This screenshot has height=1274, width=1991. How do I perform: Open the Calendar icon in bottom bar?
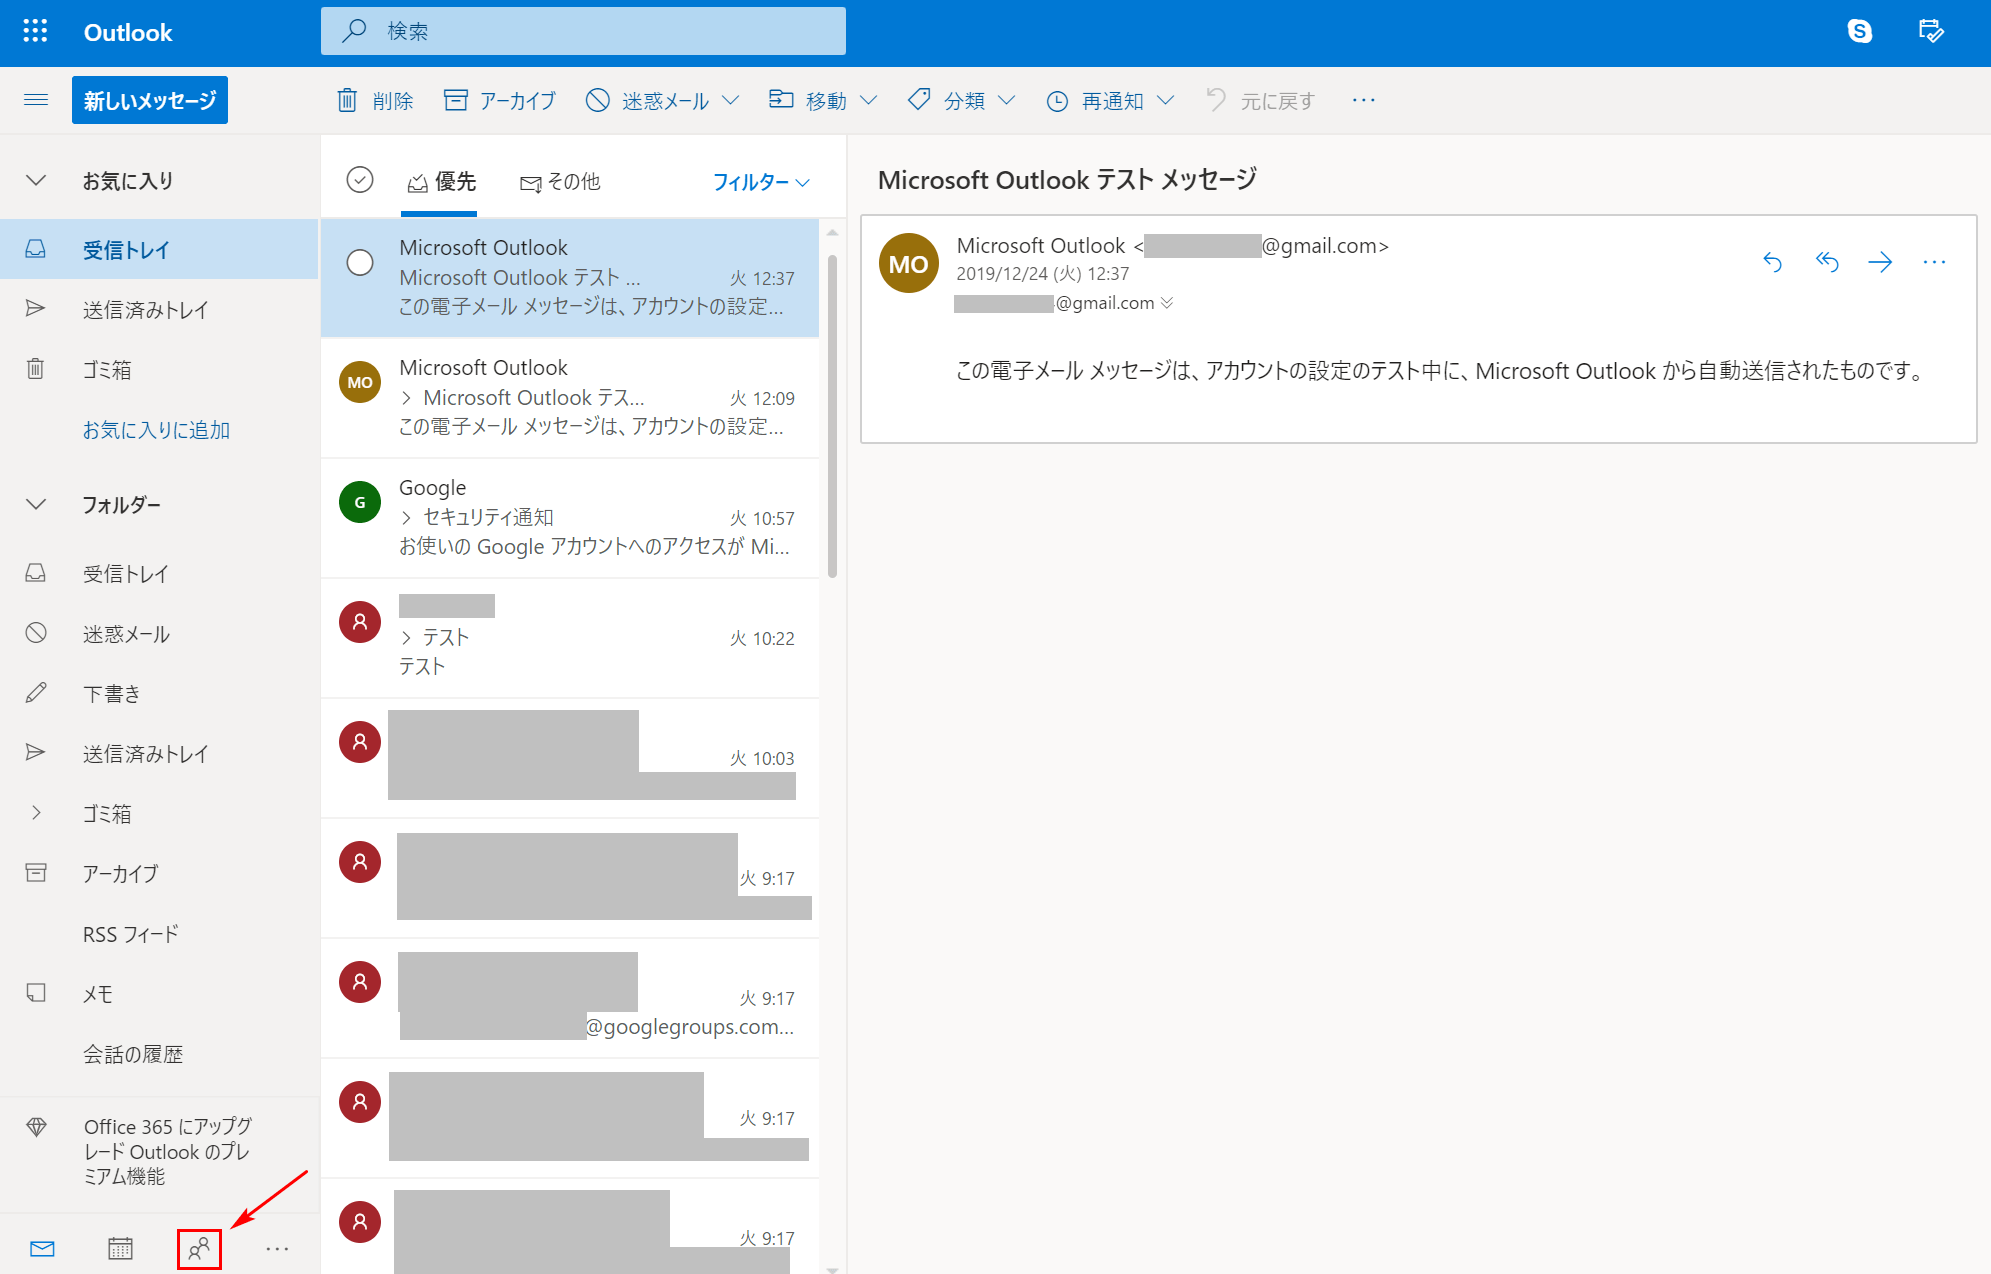120,1248
